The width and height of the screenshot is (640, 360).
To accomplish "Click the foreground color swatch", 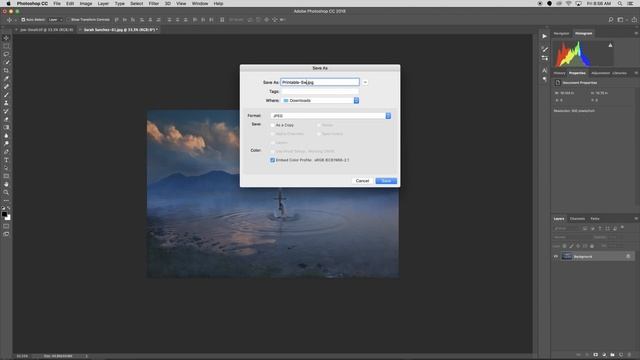I will click(4, 214).
